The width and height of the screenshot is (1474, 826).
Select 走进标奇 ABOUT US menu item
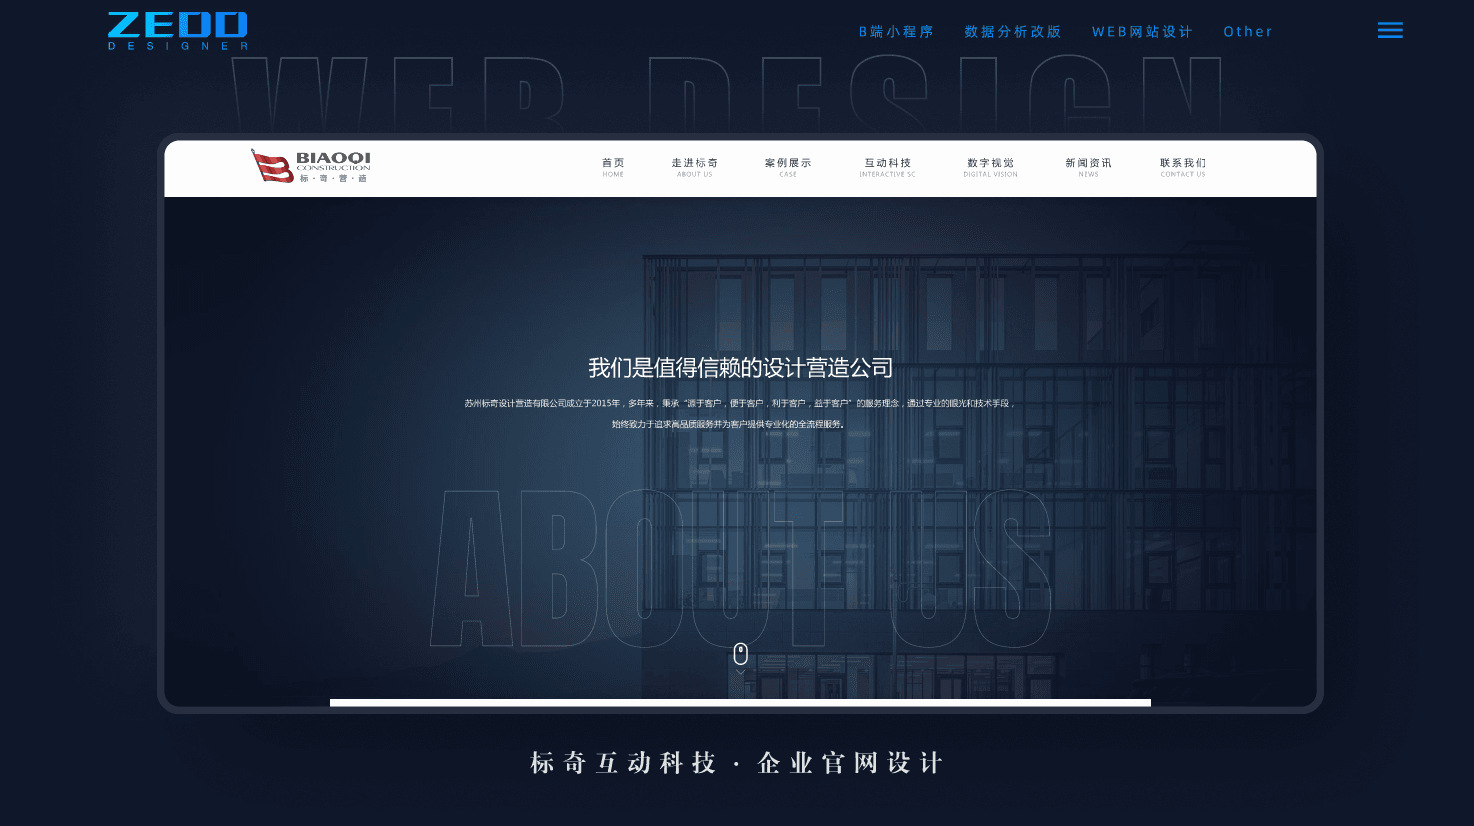click(x=695, y=167)
